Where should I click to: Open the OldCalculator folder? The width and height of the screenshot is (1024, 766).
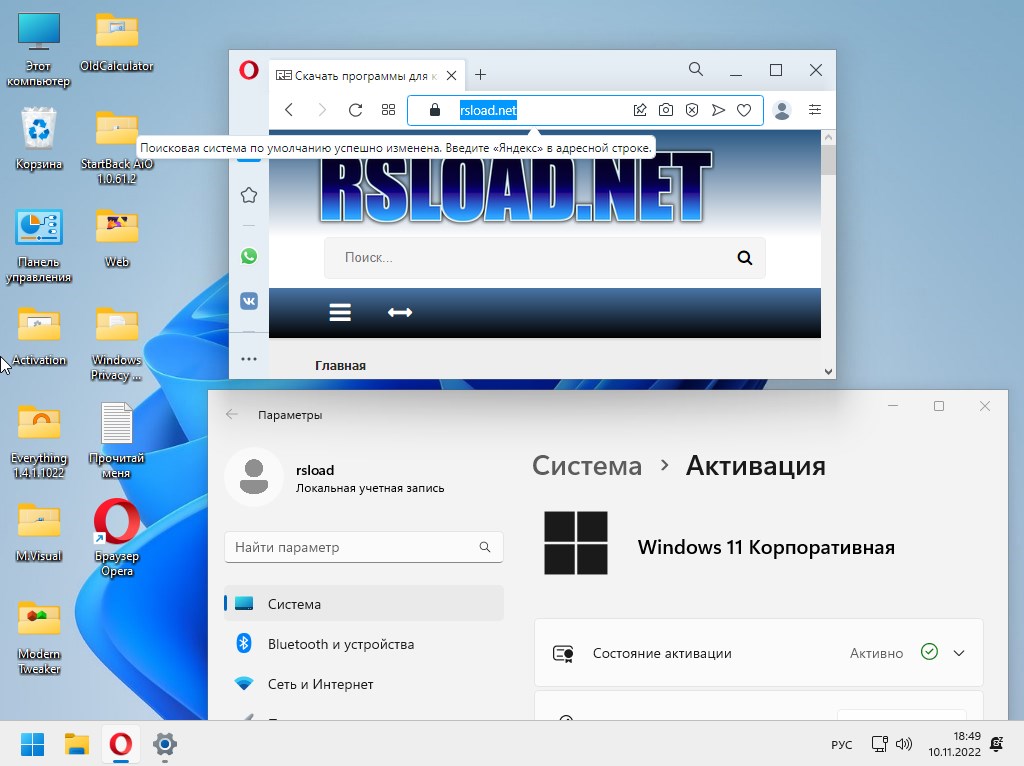coord(116,43)
